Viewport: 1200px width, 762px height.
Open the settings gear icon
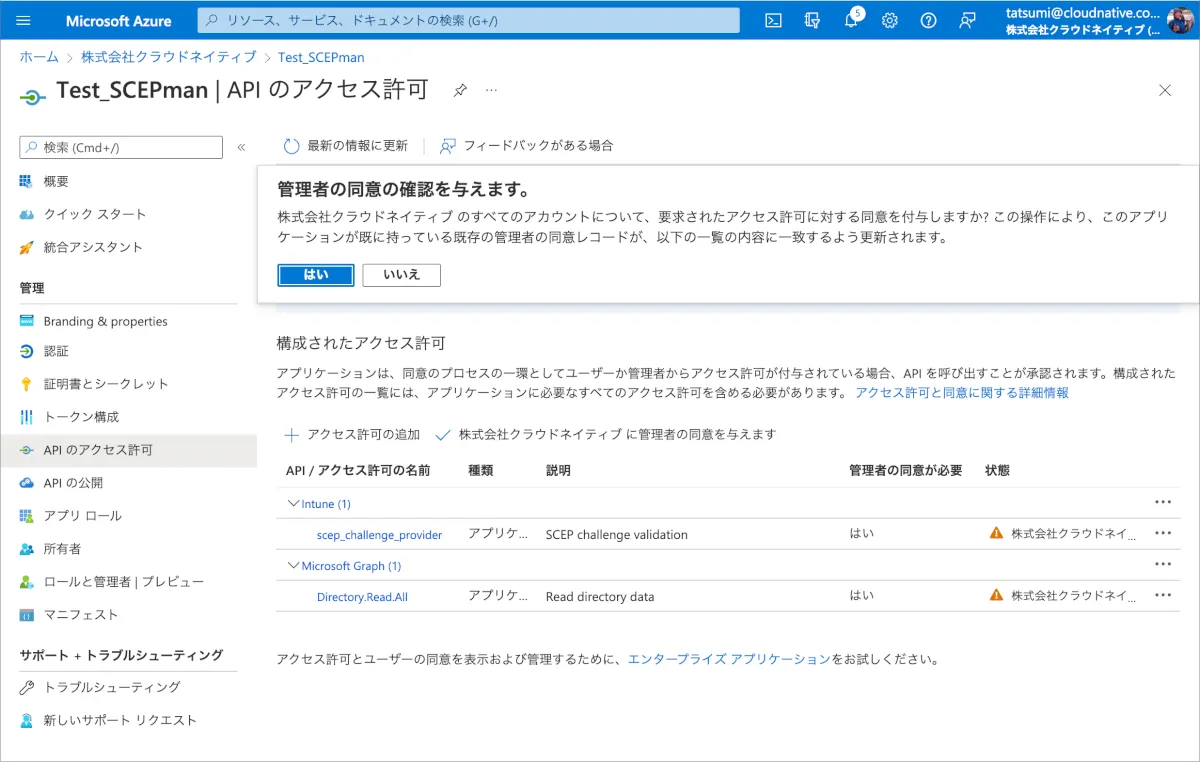click(x=889, y=20)
